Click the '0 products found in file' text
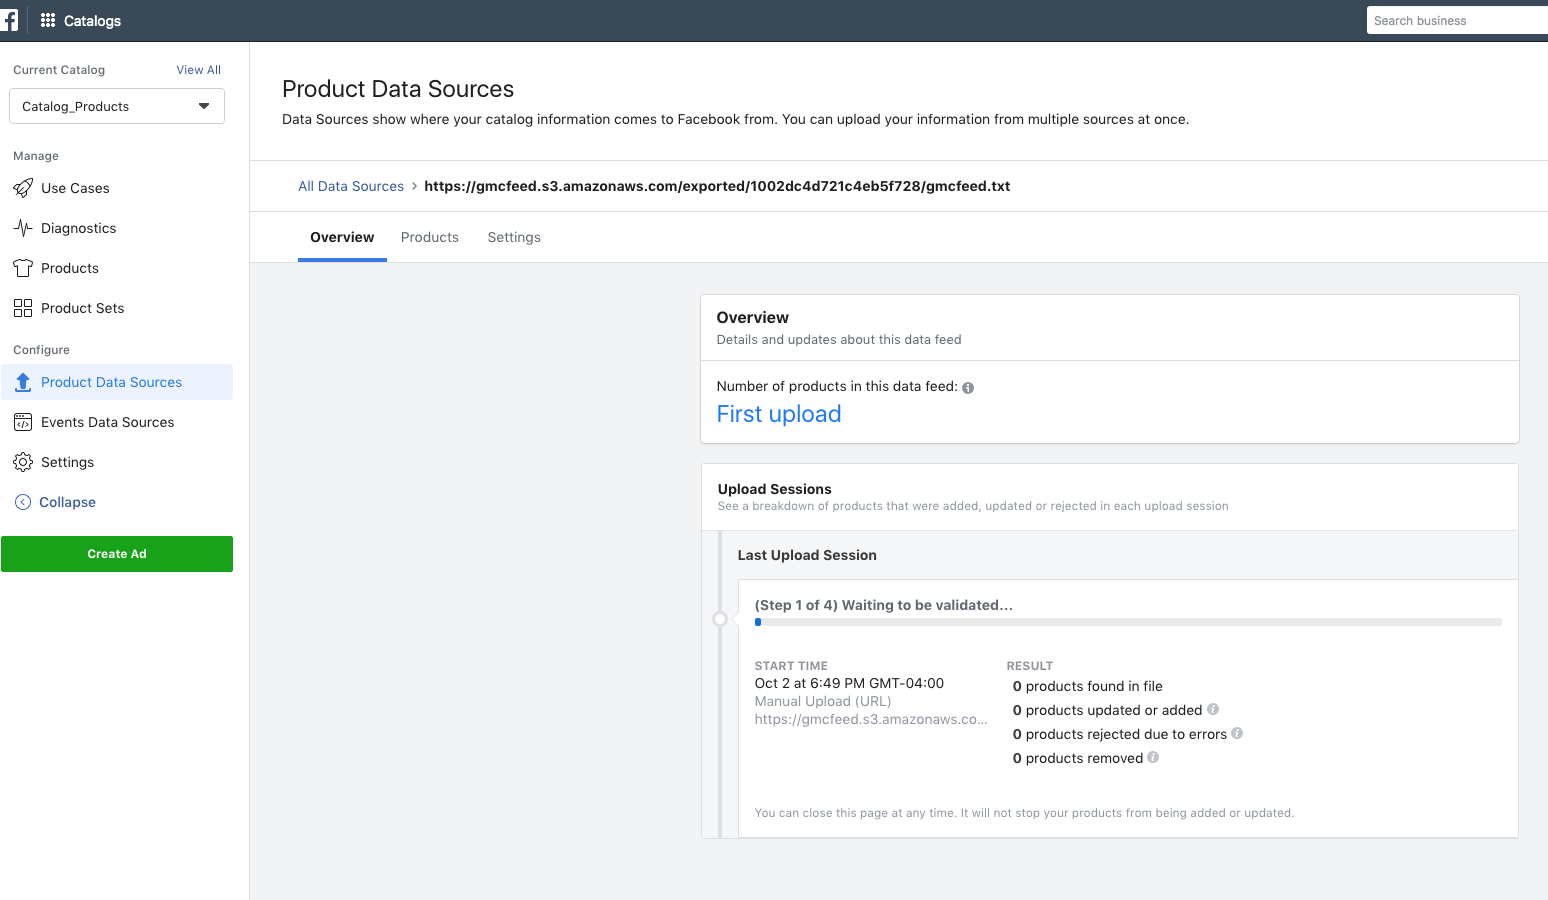 [1088, 686]
